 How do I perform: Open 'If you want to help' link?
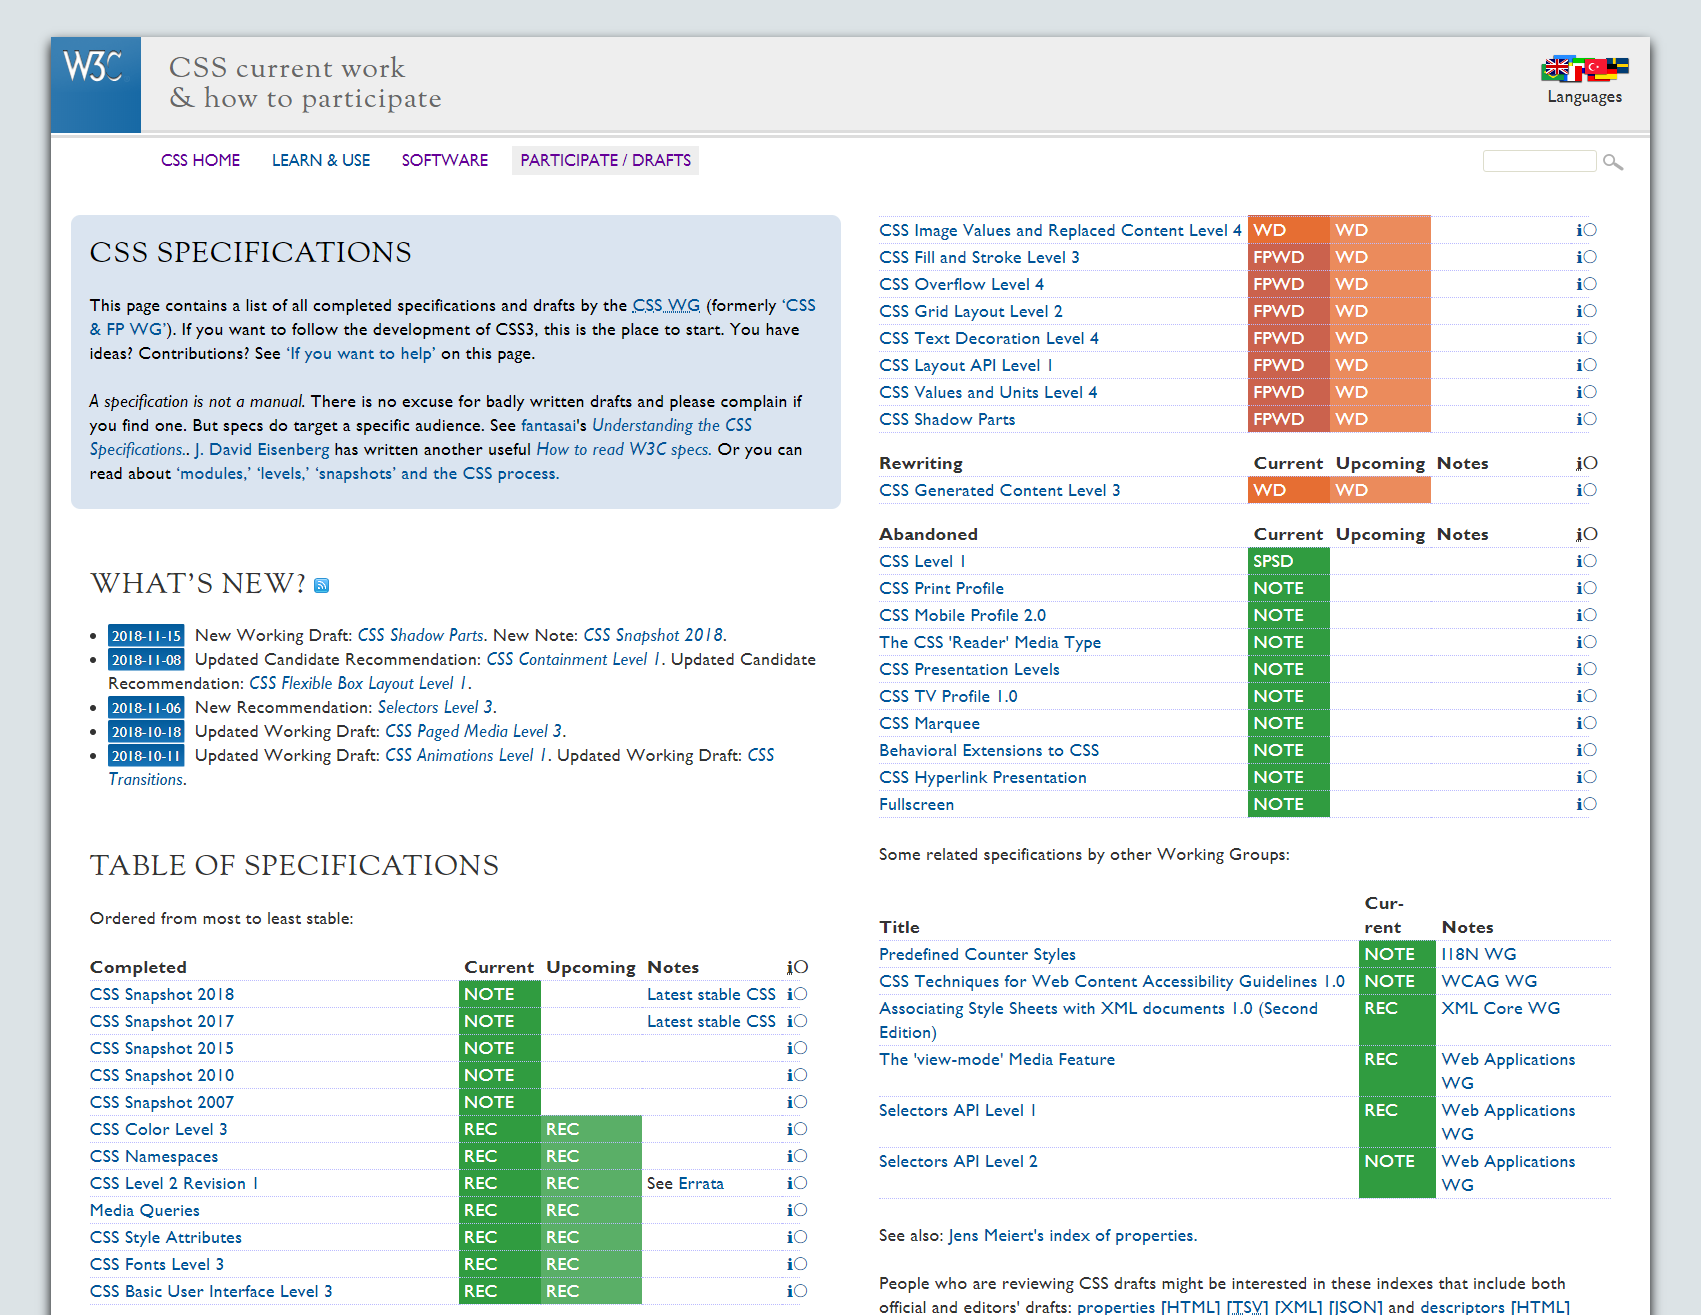[x=361, y=353]
